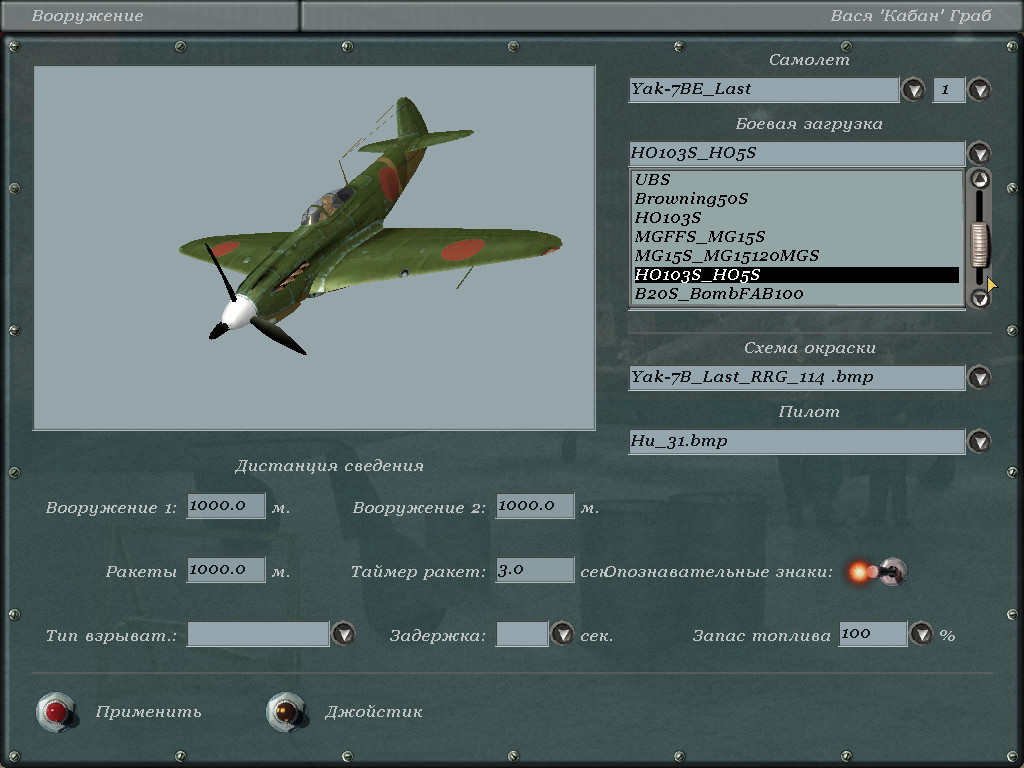Click the Таймер ракет timer input field

click(x=535, y=570)
